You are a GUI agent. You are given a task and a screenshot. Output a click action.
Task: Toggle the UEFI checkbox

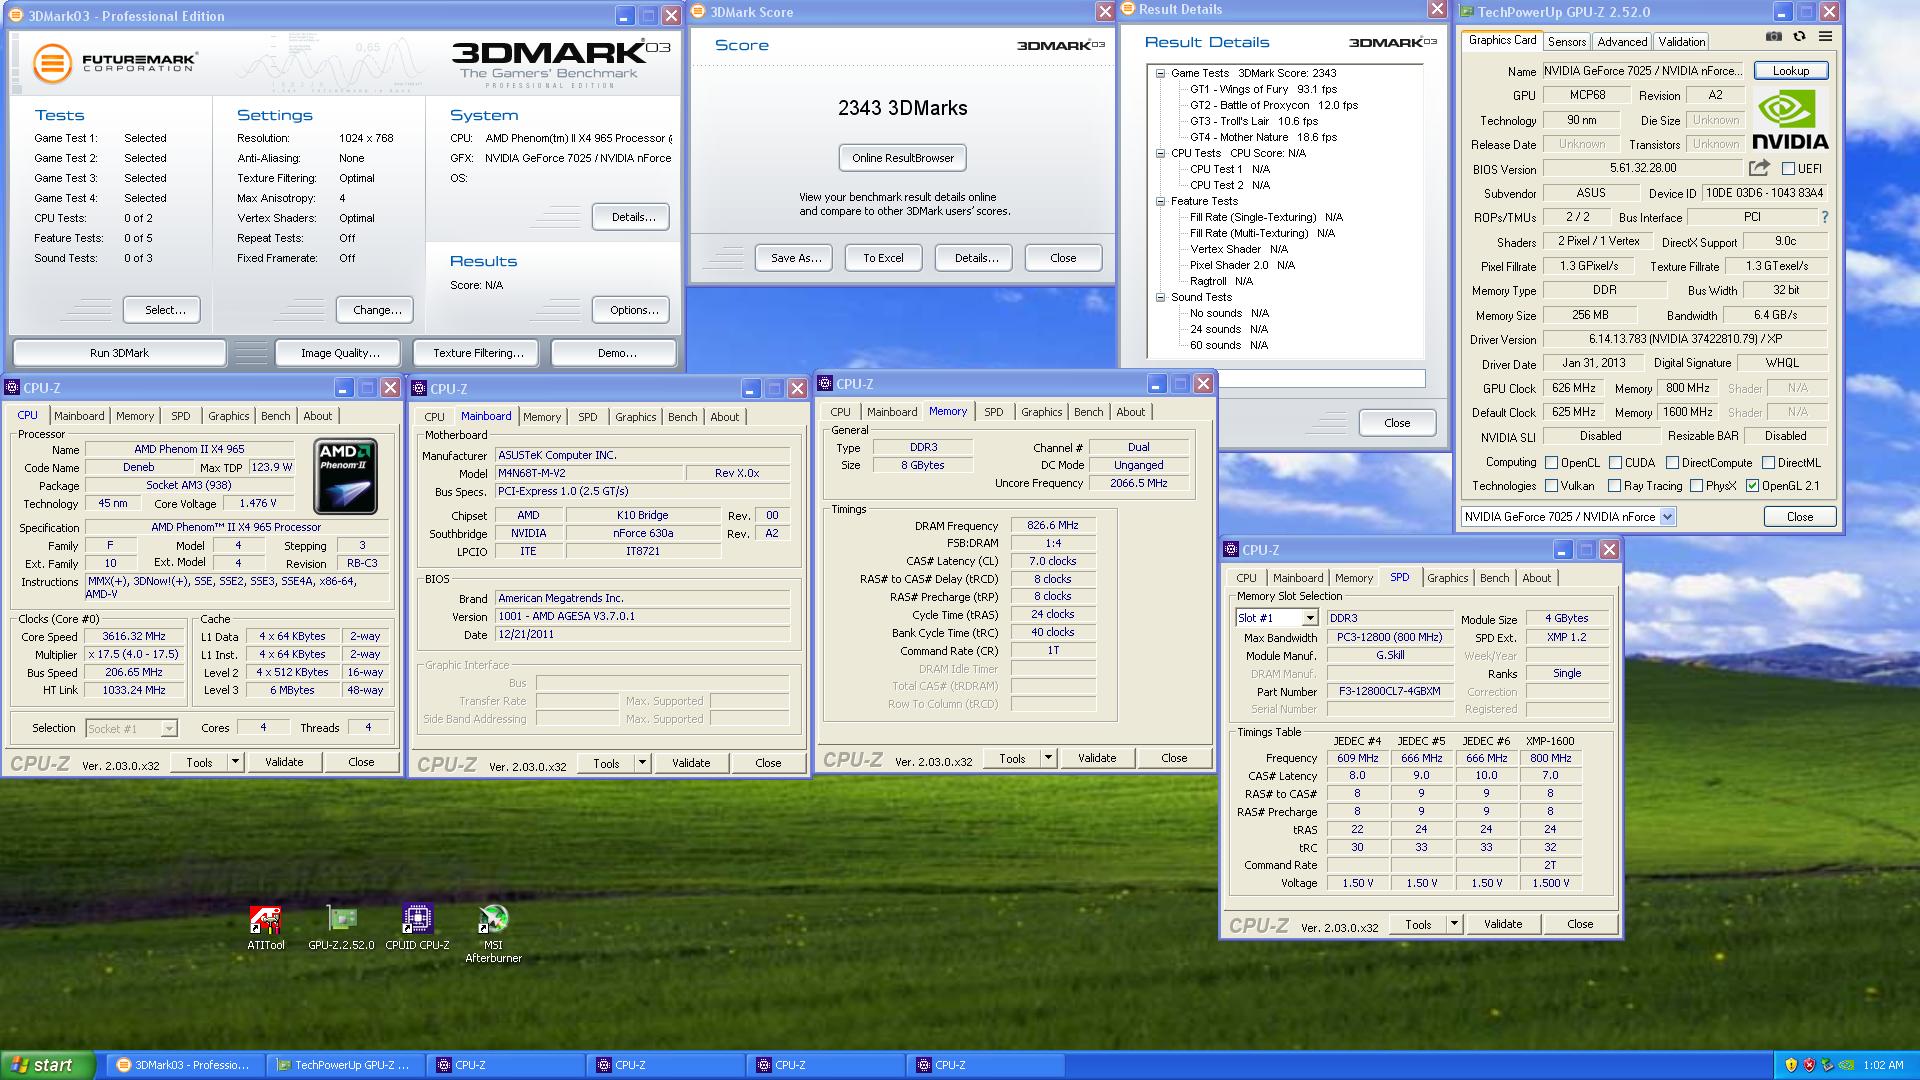[x=1788, y=169]
